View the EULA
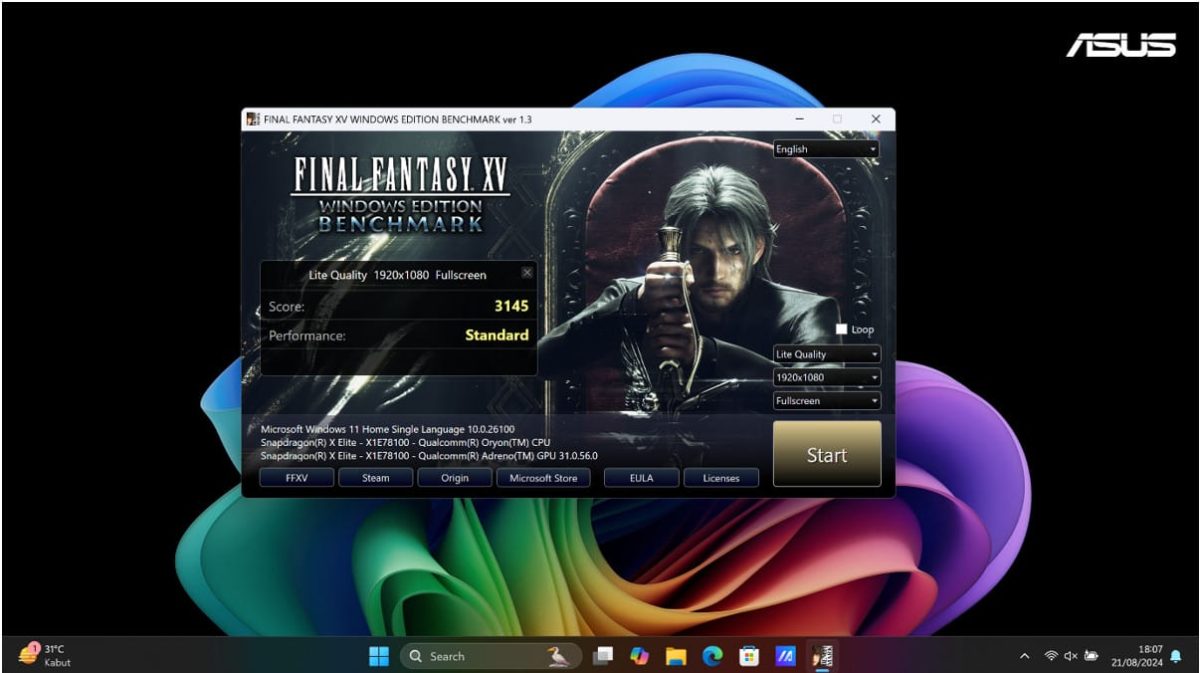1200x673 pixels. click(x=641, y=478)
